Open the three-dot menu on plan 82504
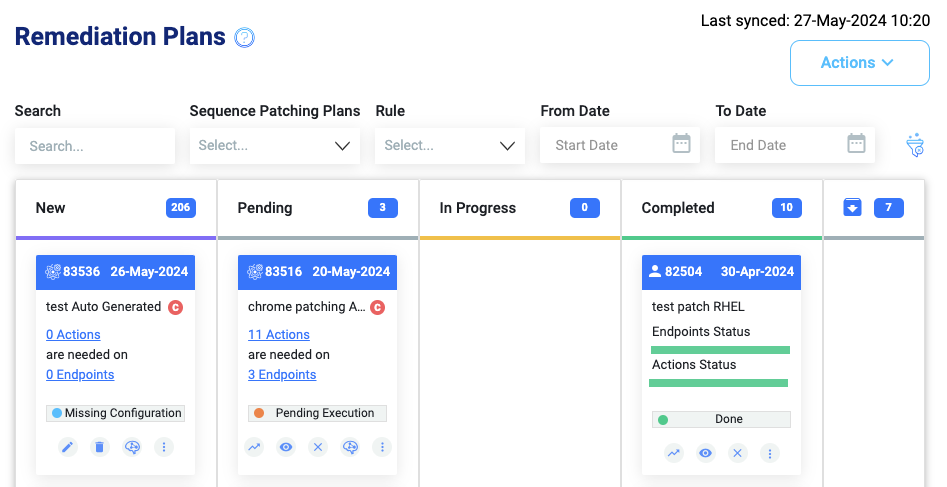The width and height of the screenshot is (947, 487). click(x=769, y=453)
